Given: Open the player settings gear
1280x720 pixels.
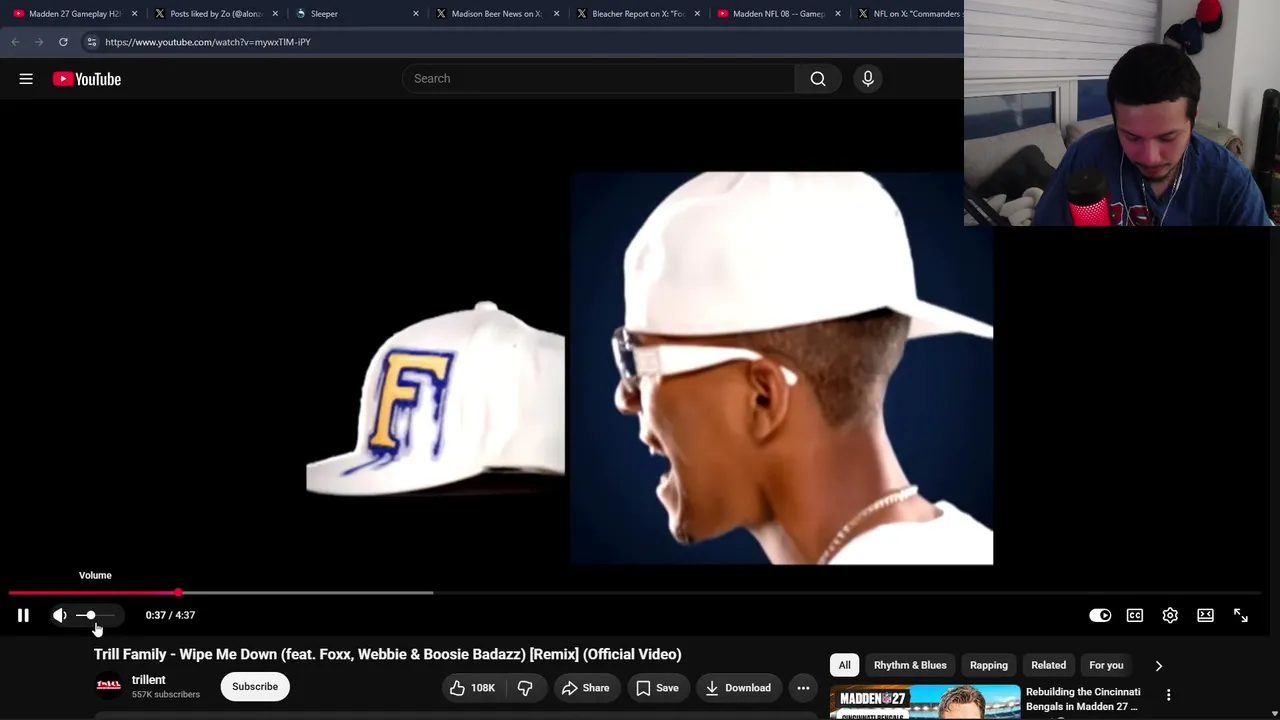Looking at the screenshot, I should tap(1170, 615).
